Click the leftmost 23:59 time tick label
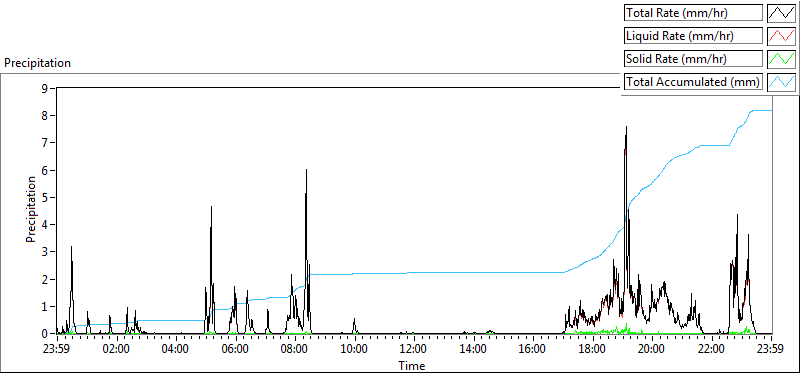 tap(57, 350)
